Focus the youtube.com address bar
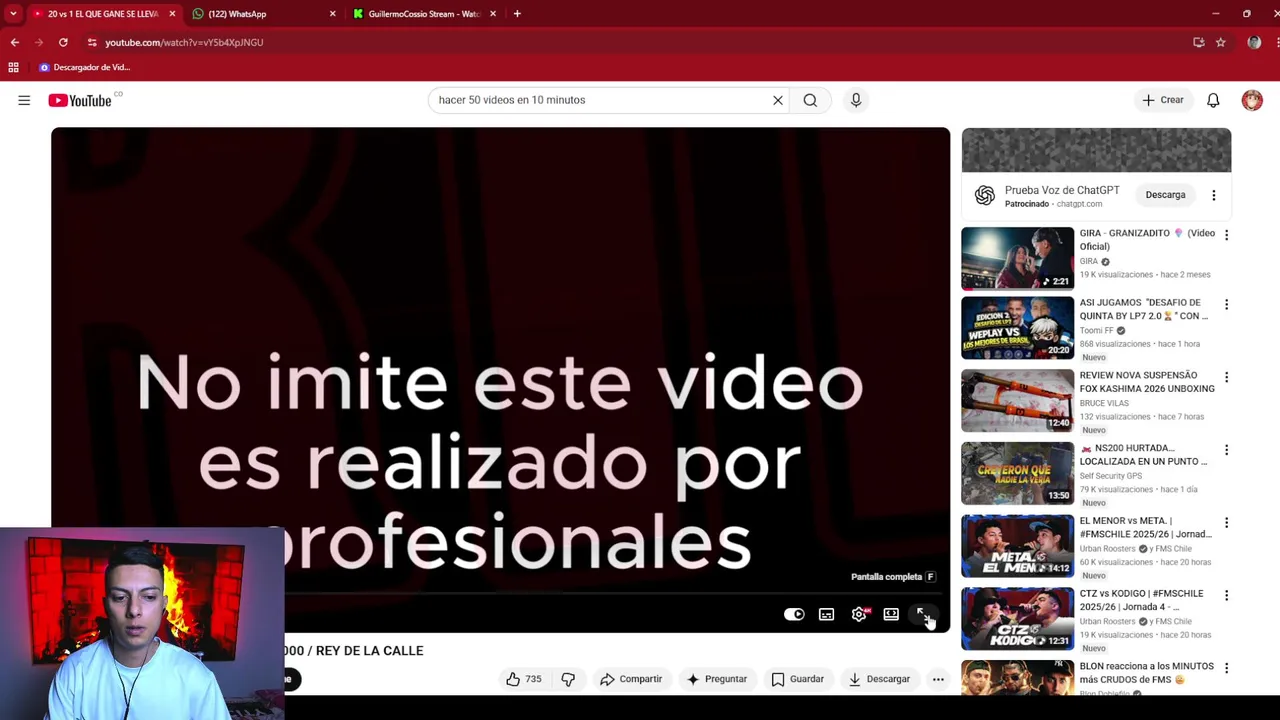This screenshot has width=1280, height=720. pos(640,42)
